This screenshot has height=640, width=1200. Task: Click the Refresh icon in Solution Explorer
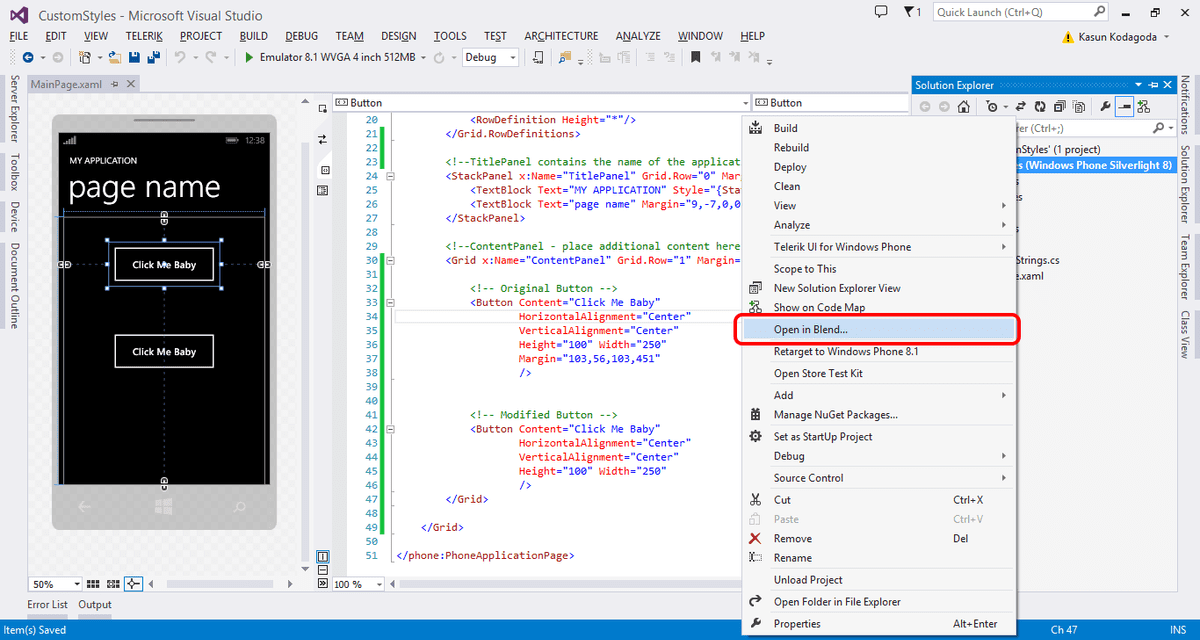tap(1040, 106)
